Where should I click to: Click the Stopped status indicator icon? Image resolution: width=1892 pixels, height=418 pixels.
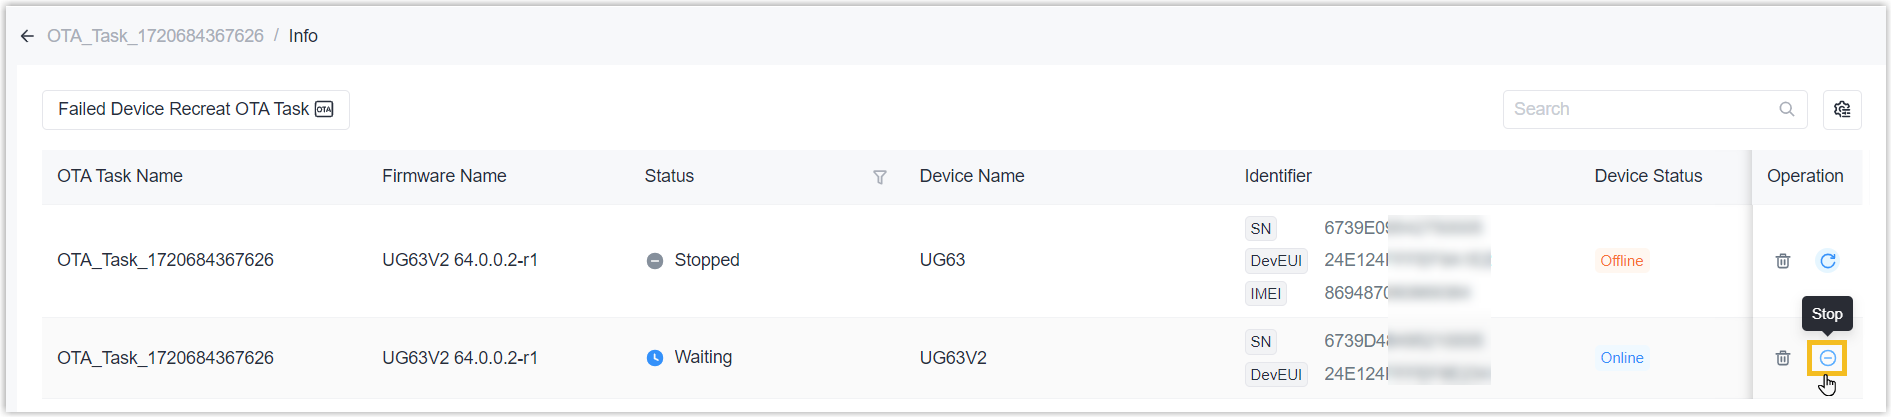(655, 261)
